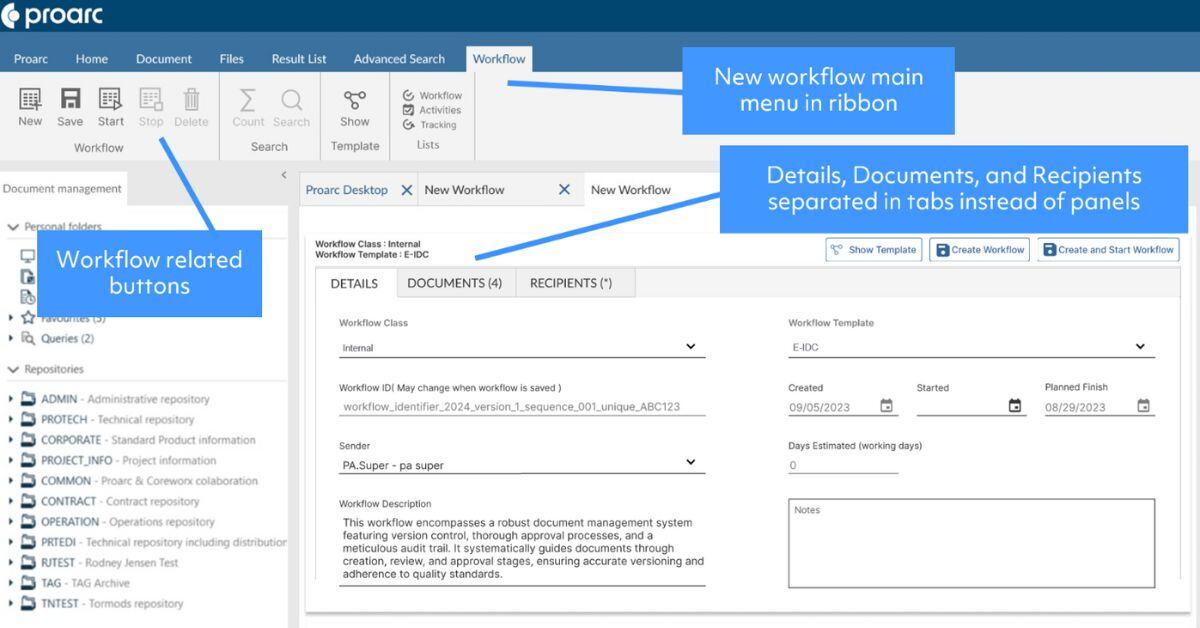Screen dimensions: 1200x628
Task: Open the Tracking list in ribbon
Action: (x=430, y=125)
